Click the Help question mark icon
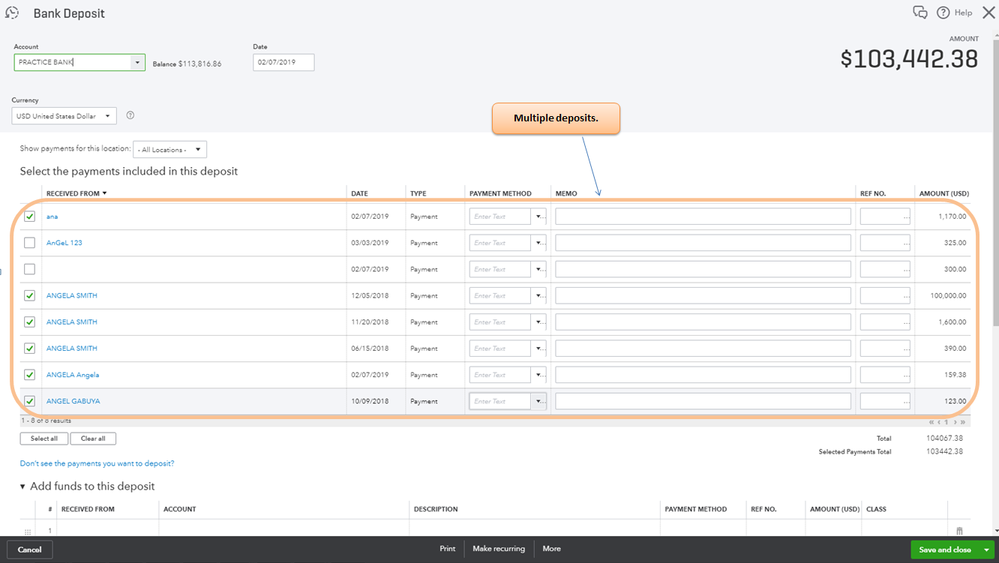Image resolution: width=999 pixels, height=563 pixels. tap(943, 13)
